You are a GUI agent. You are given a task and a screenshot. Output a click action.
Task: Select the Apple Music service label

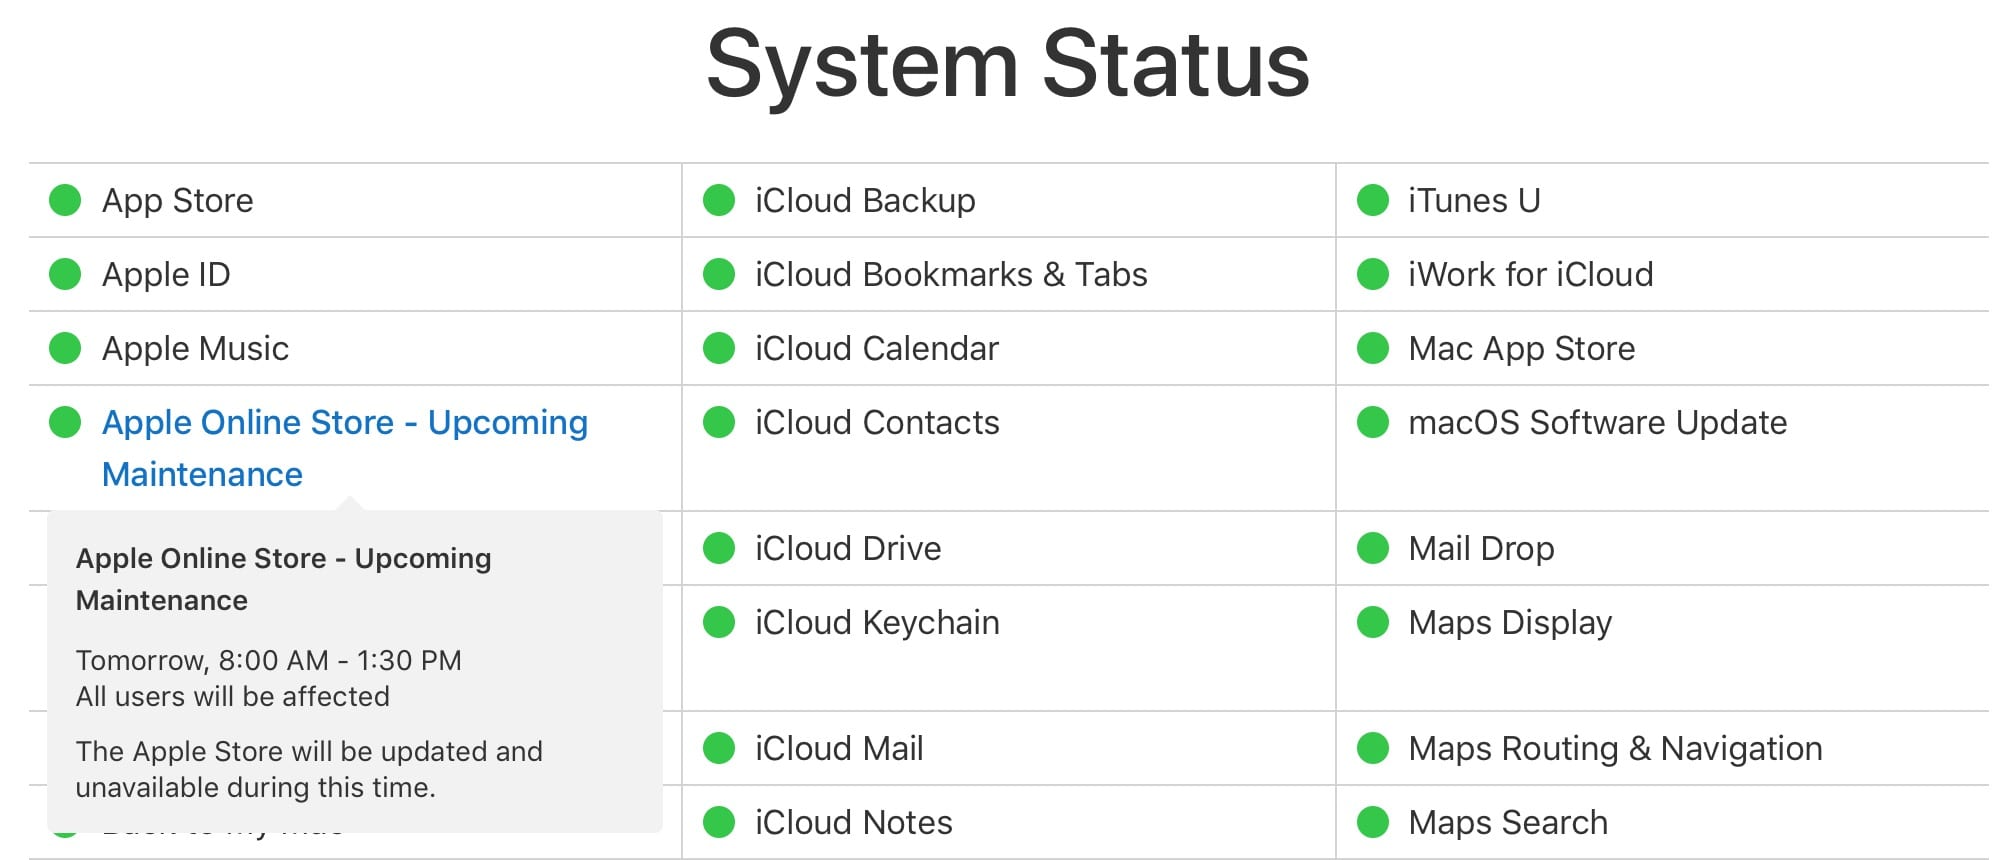tap(195, 349)
